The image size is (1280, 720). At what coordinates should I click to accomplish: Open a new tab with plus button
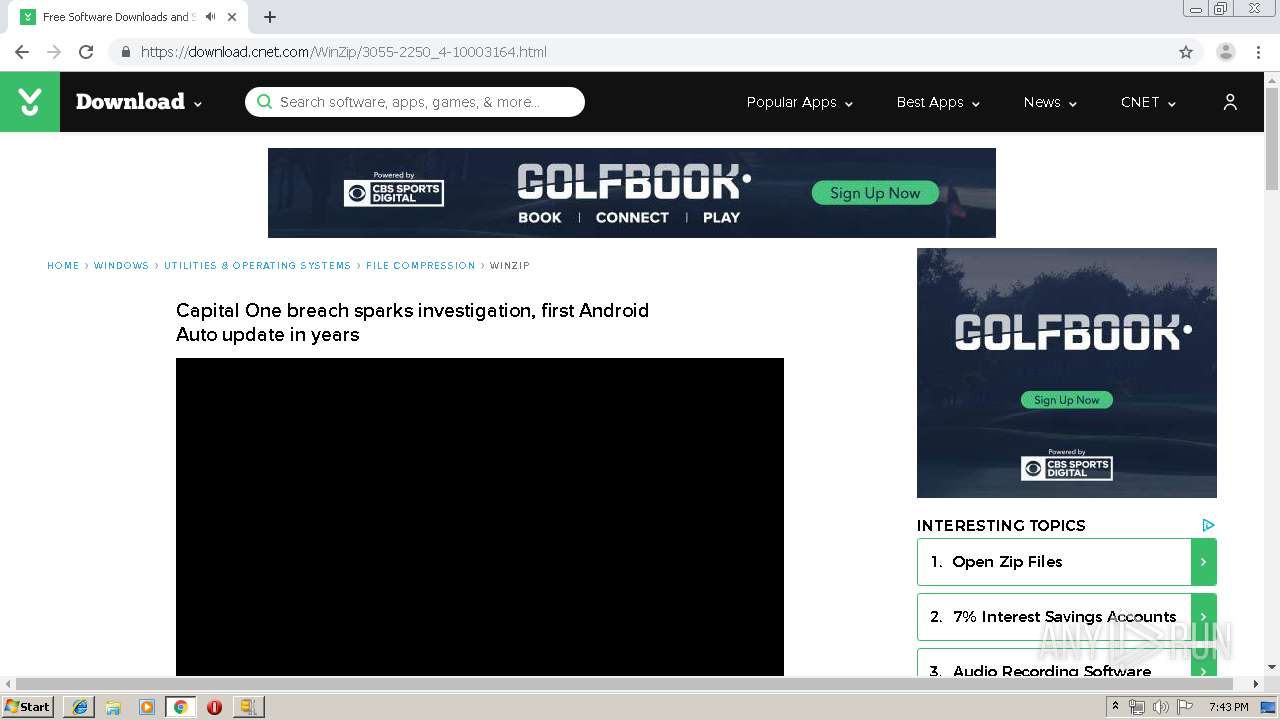[x=270, y=17]
